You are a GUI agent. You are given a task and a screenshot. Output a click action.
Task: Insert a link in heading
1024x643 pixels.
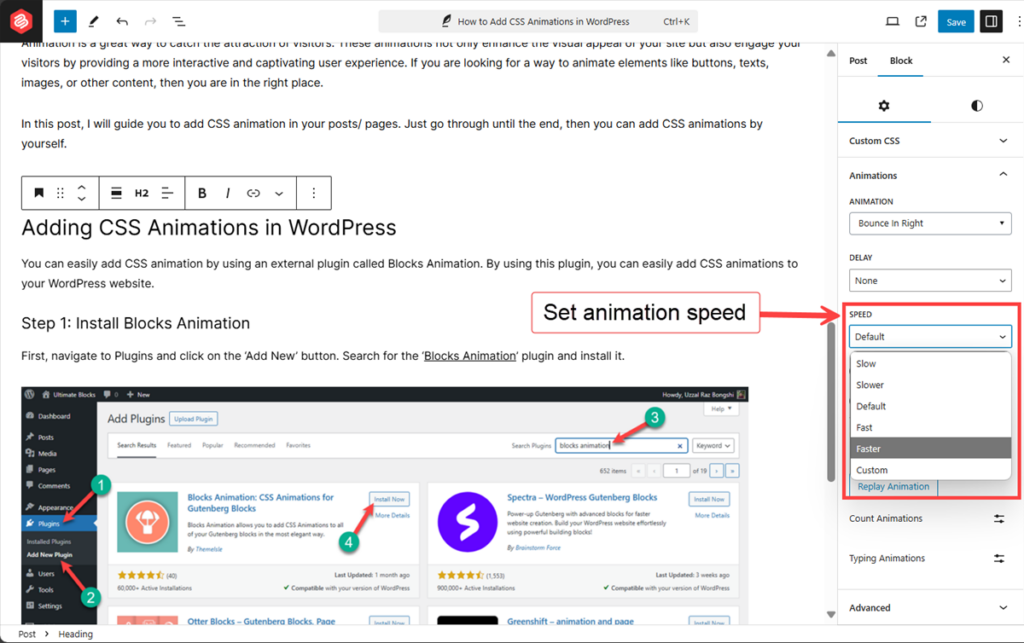[x=253, y=193]
